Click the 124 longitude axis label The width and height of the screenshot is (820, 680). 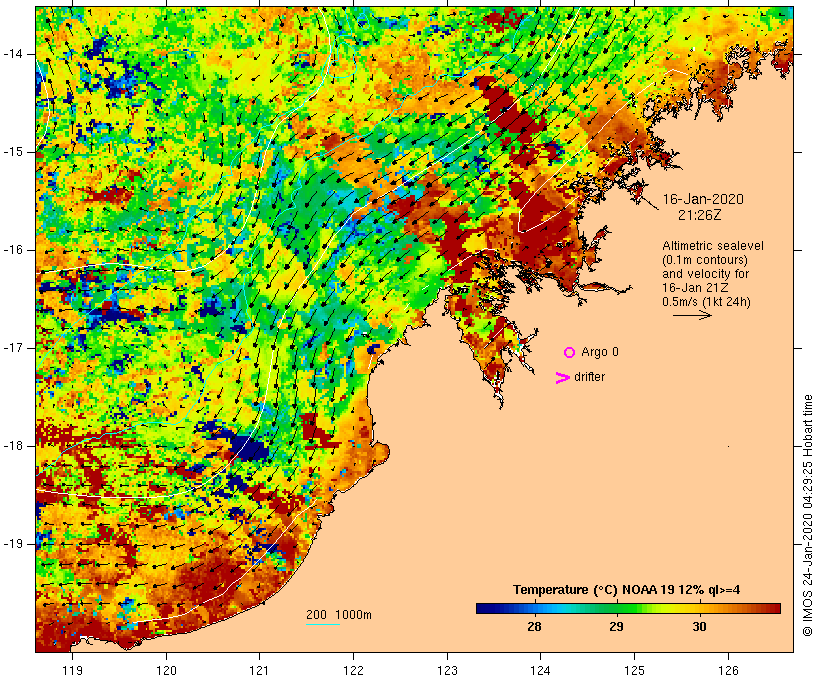pos(540,670)
